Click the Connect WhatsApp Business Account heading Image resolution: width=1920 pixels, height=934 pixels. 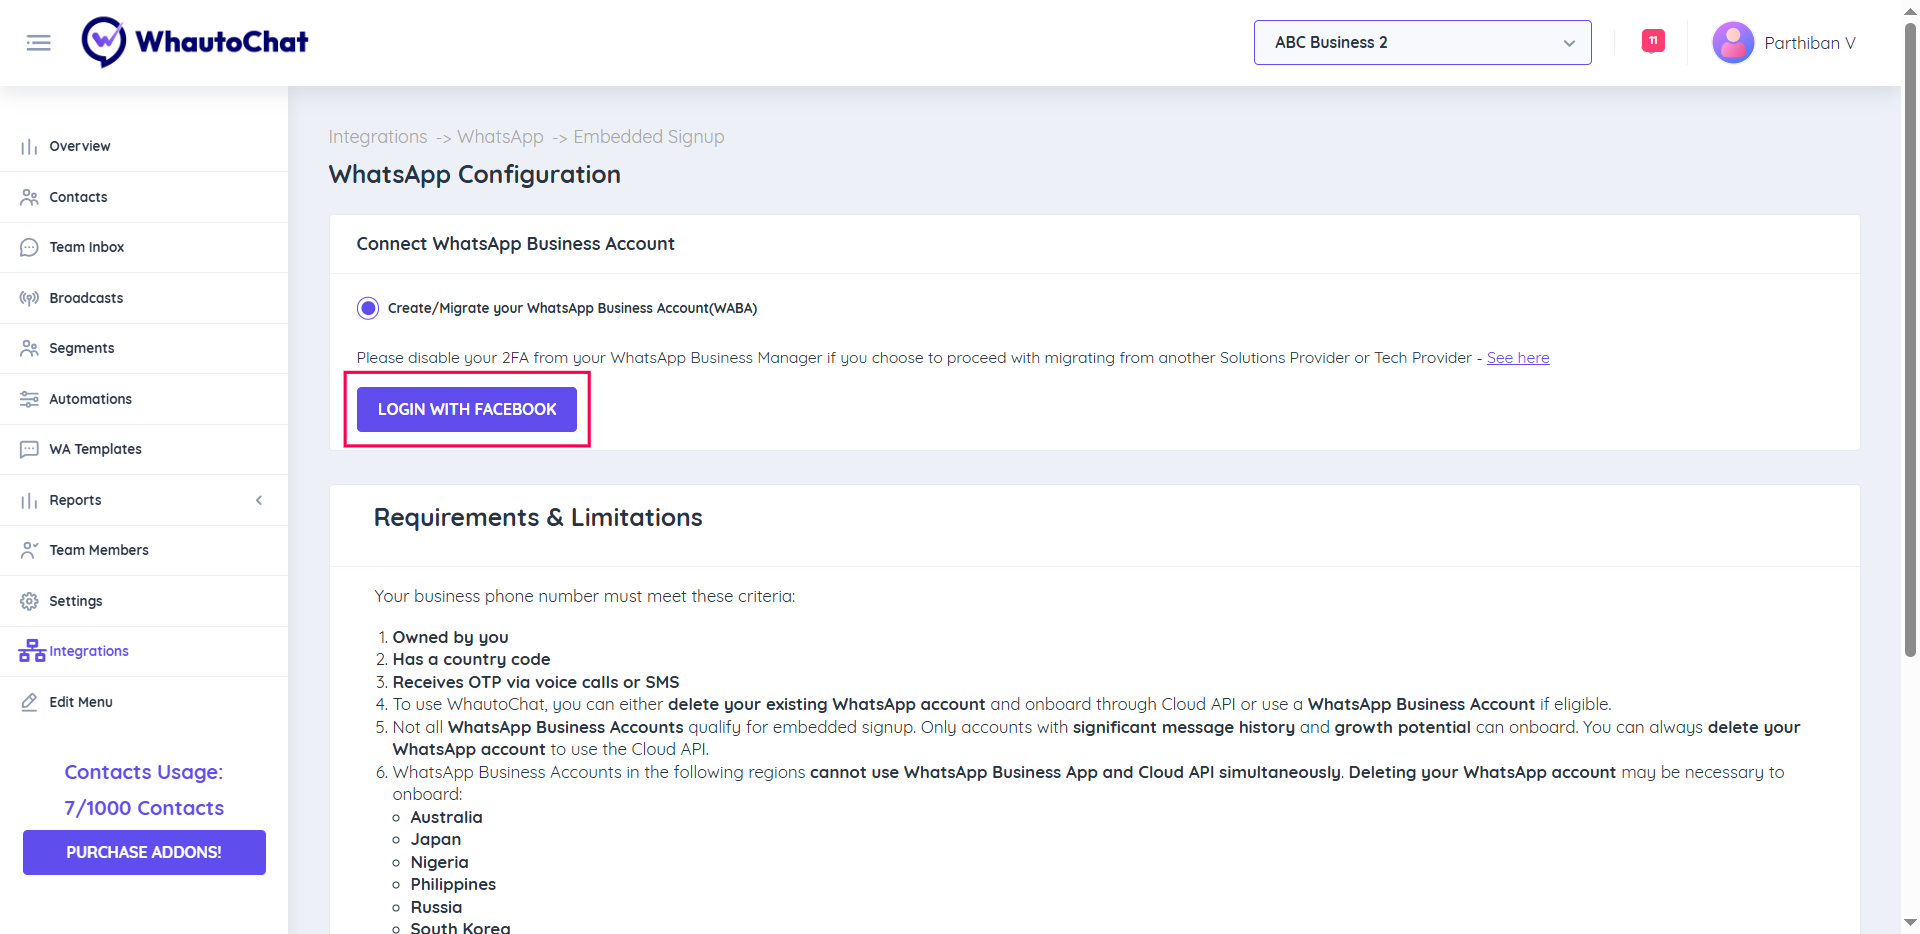pyautogui.click(x=515, y=244)
